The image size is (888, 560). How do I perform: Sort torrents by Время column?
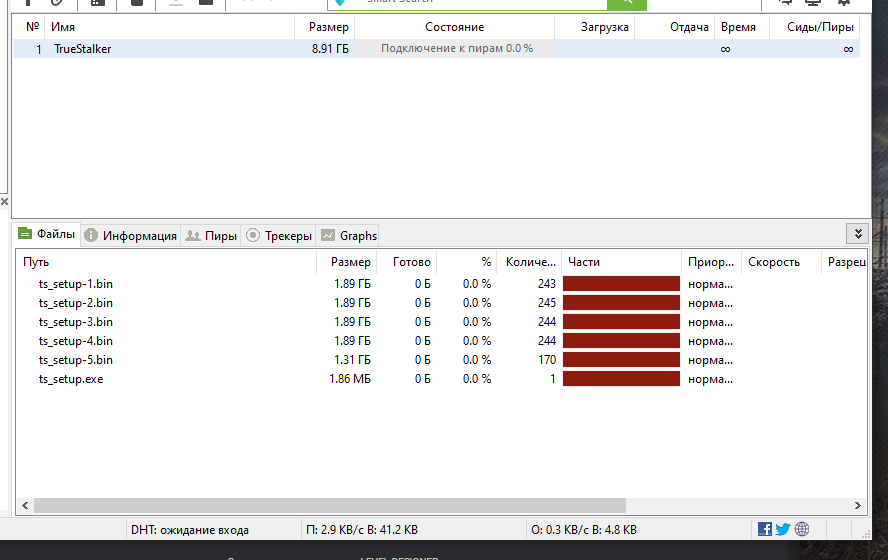[742, 27]
